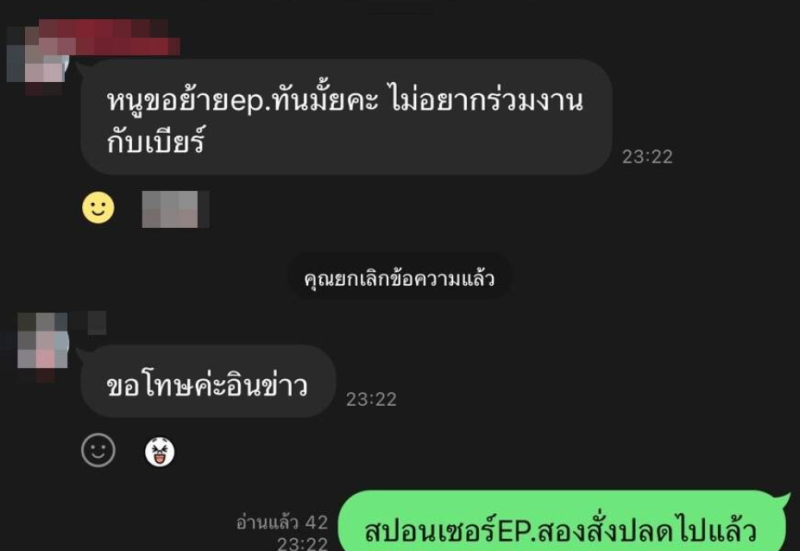Image resolution: width=800 pixels, height=551 pixels.
Task: Open the อ่านแล้ว 42 read-by list
Action: [x=282, y=522]
